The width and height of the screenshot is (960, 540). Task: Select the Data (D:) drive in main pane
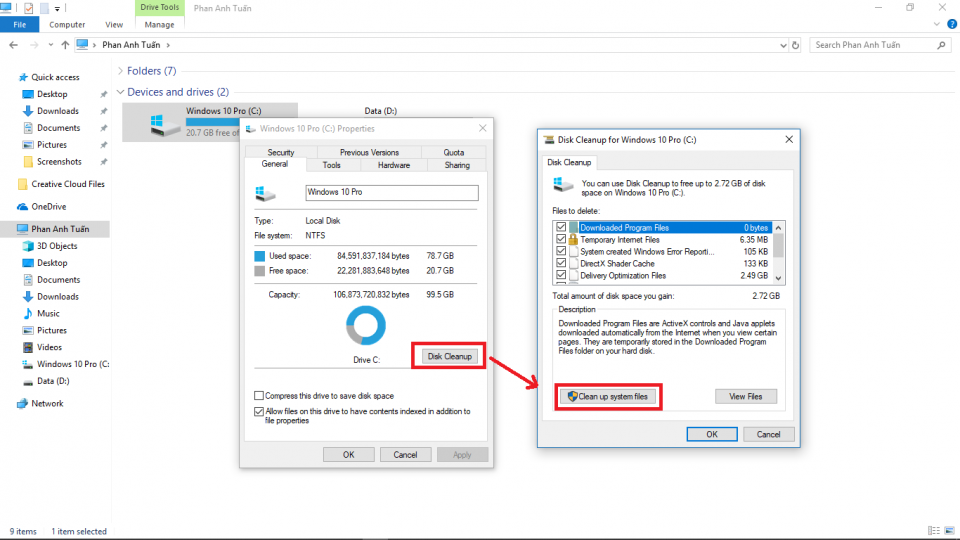click(380, 111)
